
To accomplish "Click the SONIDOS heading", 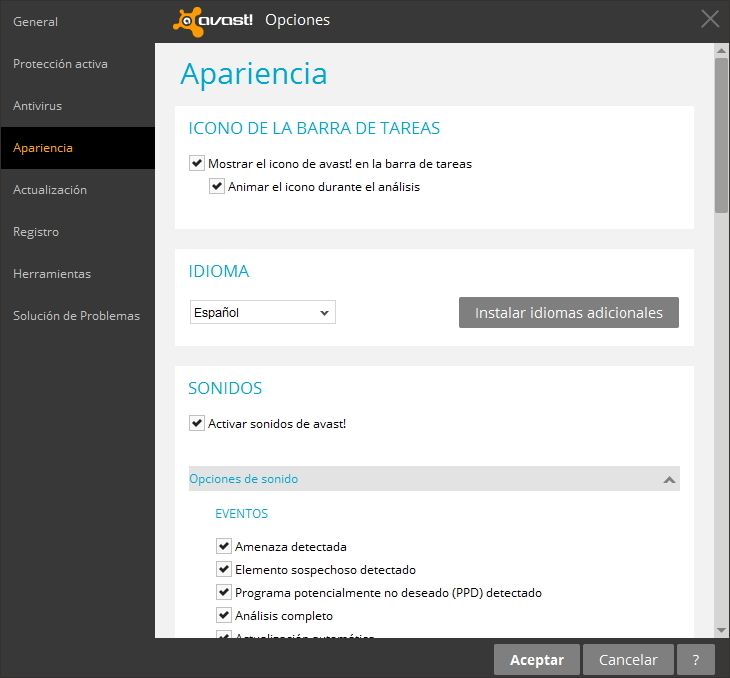I will click(x=225, y=388).
